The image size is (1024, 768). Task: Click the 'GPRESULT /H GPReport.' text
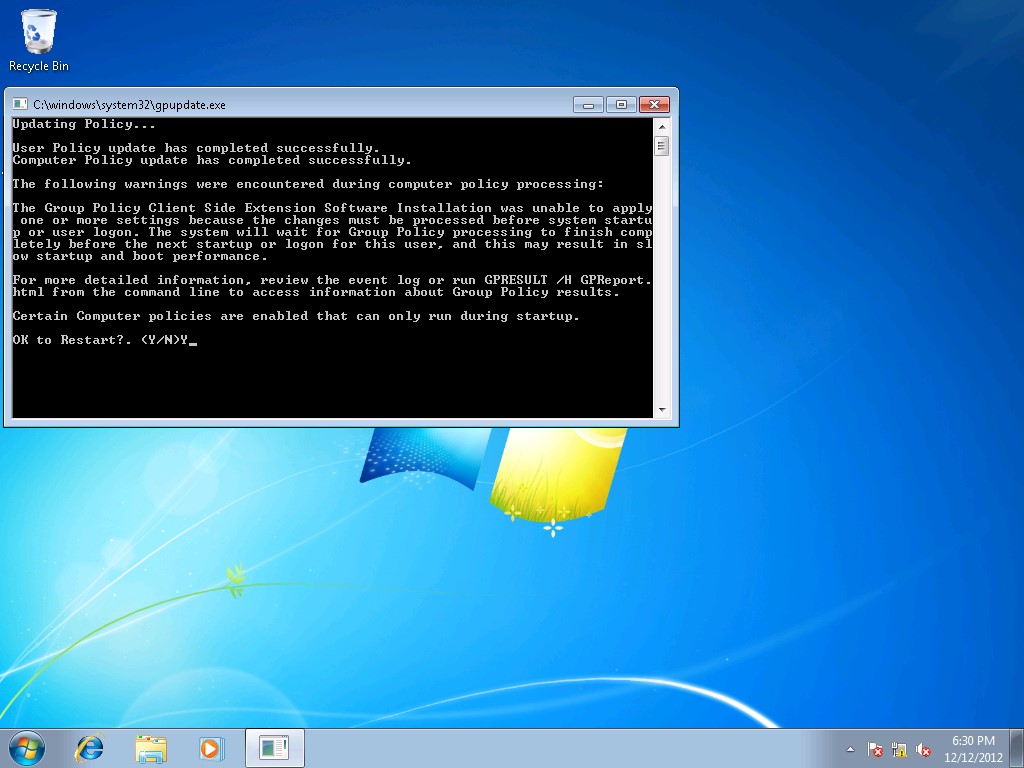point(568,280)
